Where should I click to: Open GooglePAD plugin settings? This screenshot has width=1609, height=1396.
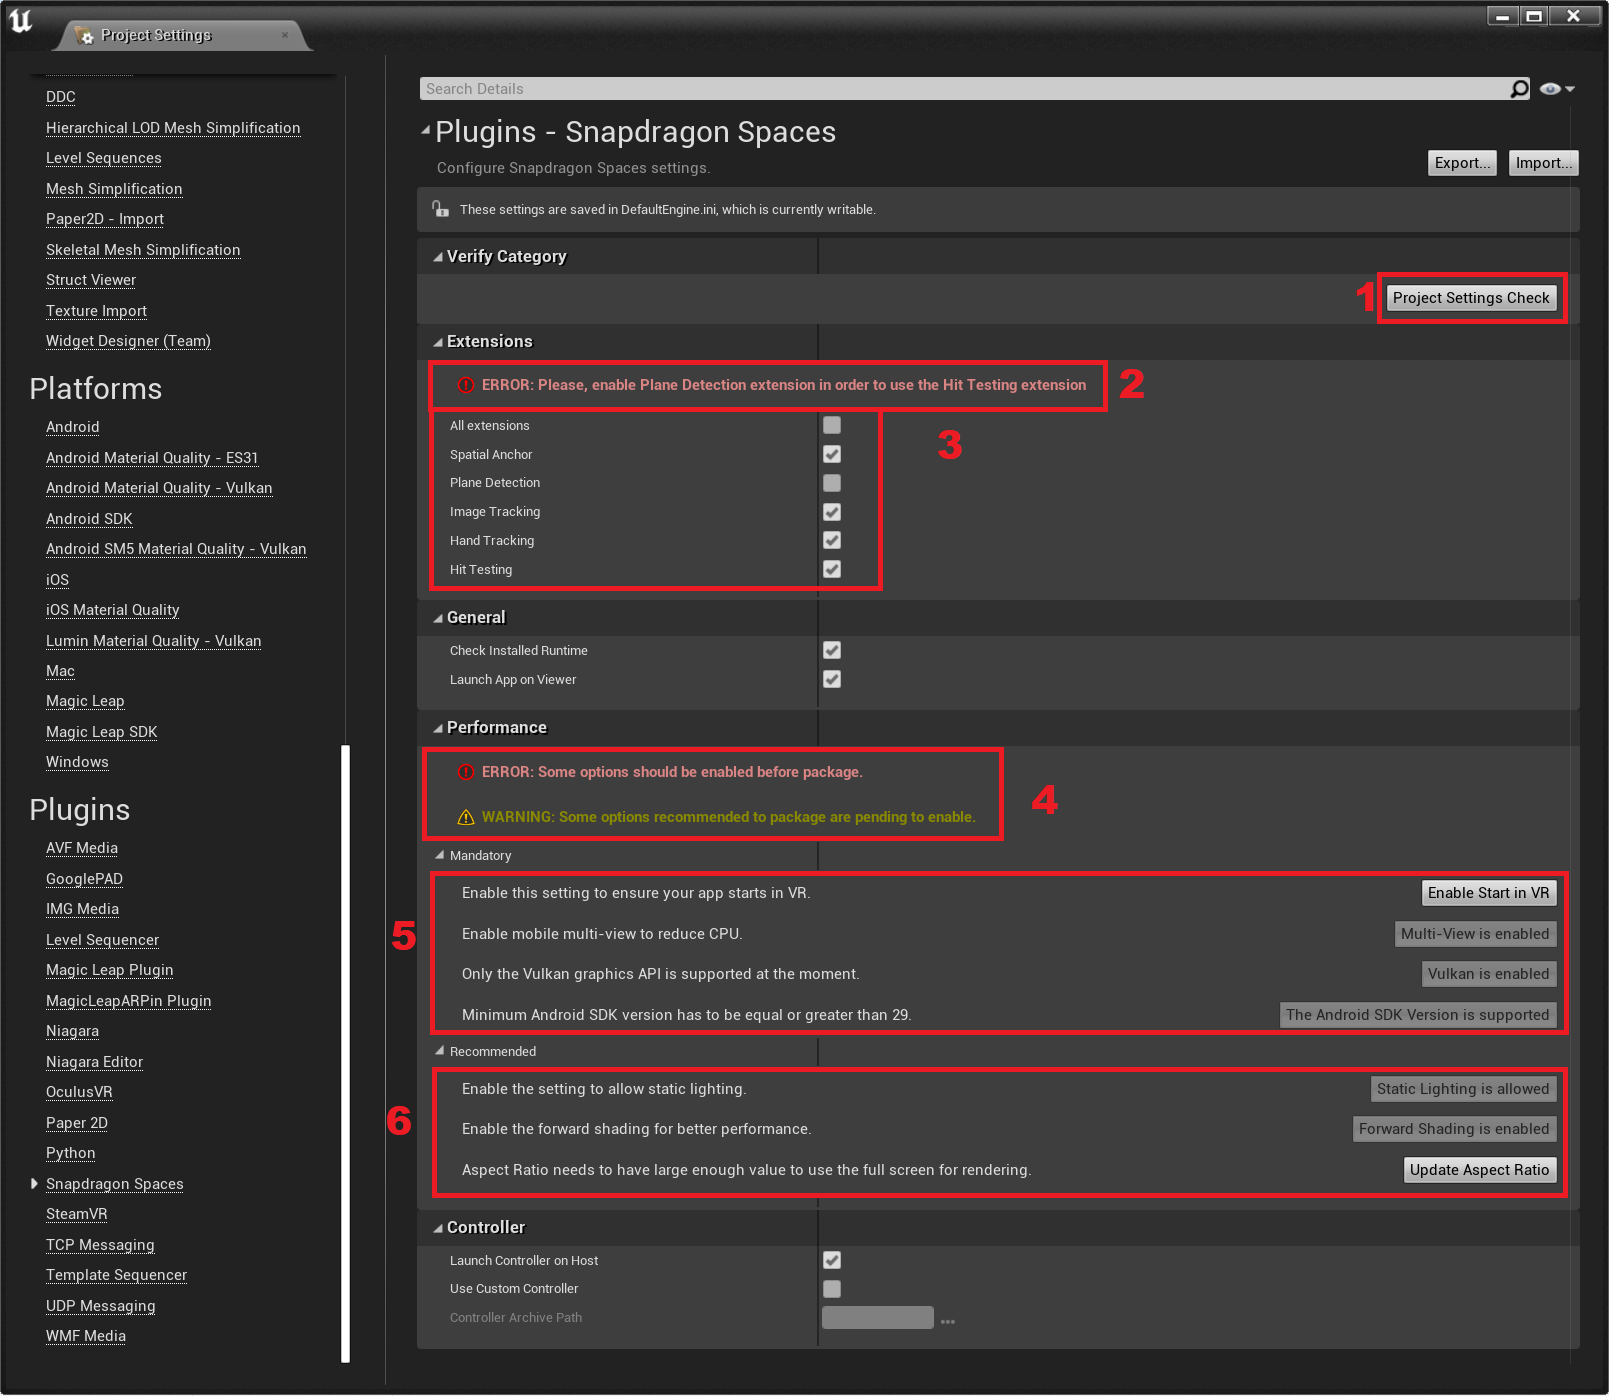click(x=85, y=879)
